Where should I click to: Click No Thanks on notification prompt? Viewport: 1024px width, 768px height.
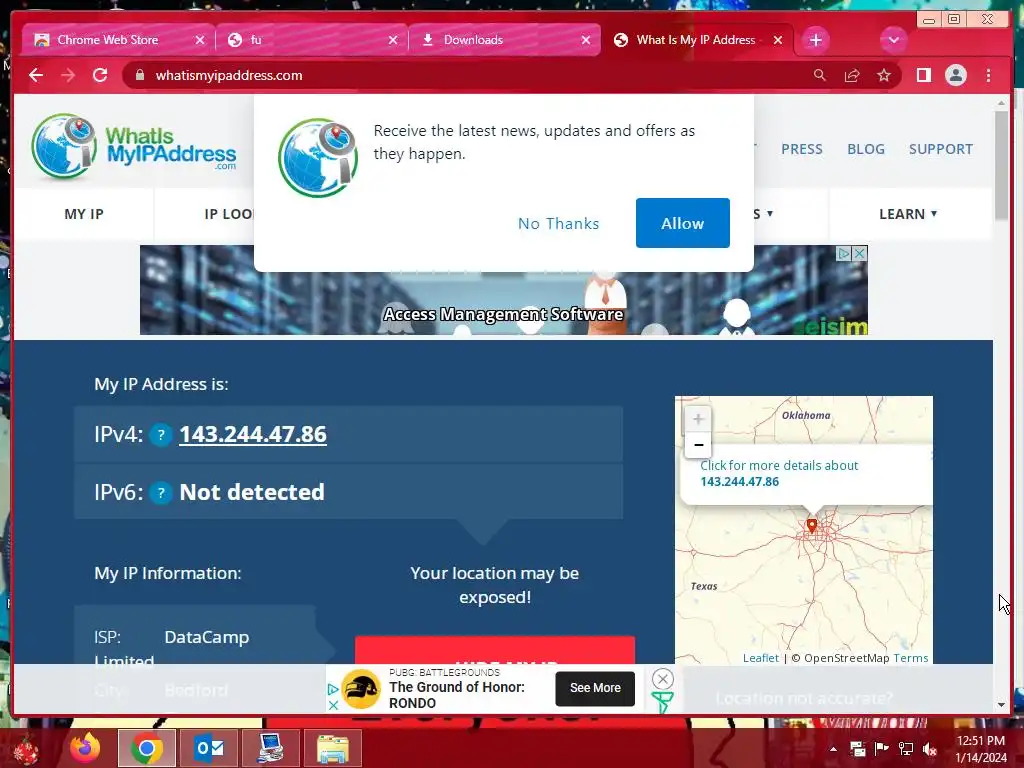pyautogui.click(x=558, y=223)
